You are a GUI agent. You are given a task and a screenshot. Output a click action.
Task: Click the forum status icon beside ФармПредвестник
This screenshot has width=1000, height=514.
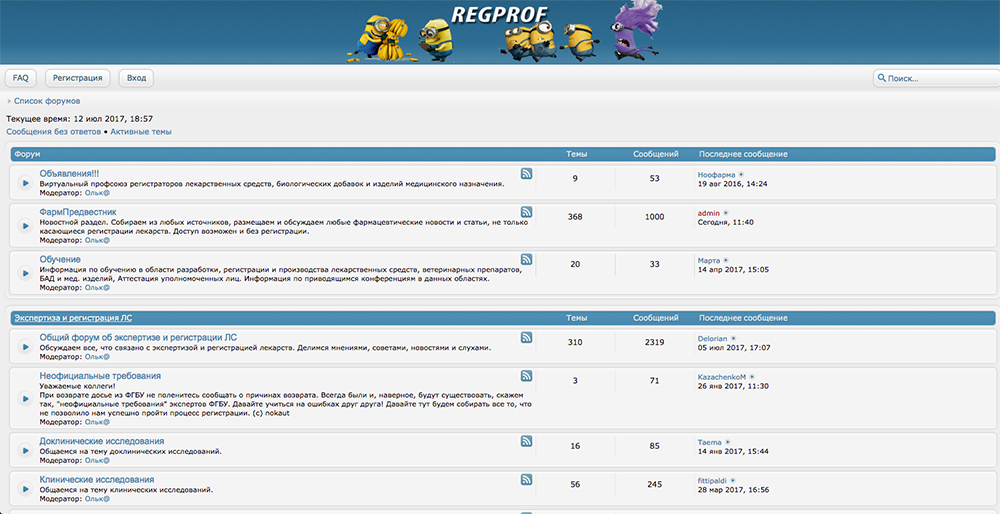(x=25, y=225)
